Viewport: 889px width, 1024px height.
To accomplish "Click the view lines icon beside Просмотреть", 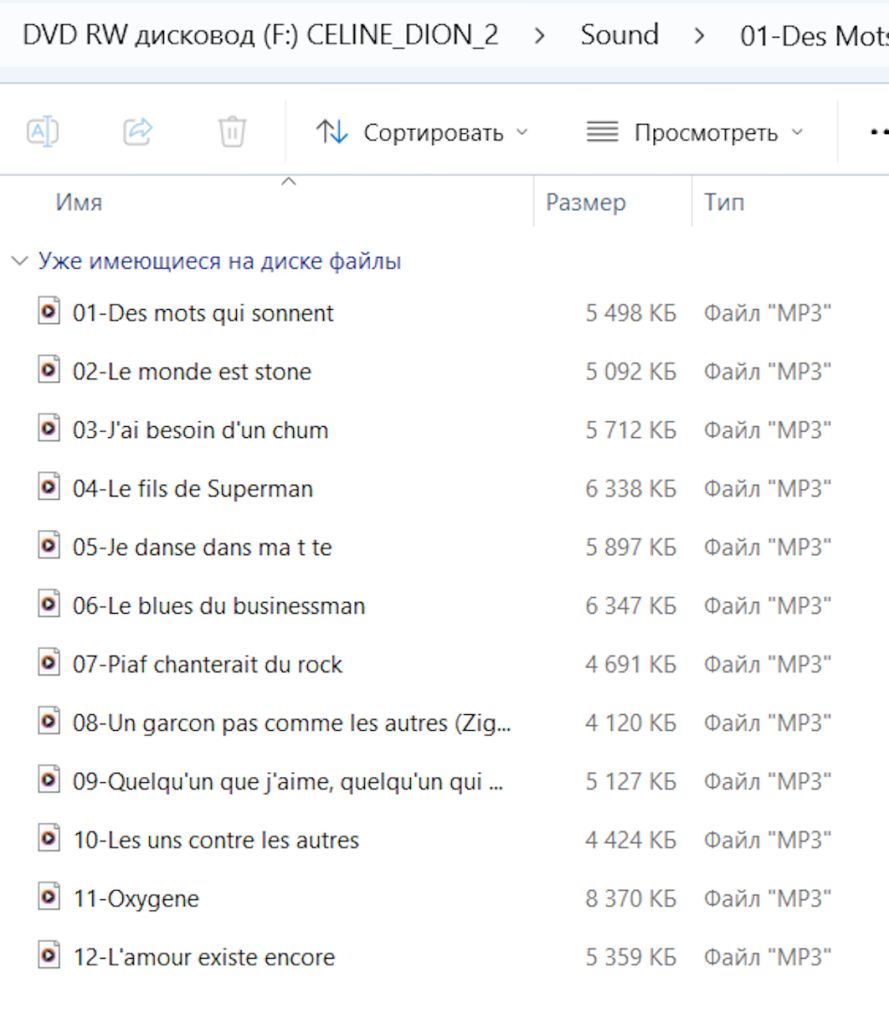I will [602, 132].
